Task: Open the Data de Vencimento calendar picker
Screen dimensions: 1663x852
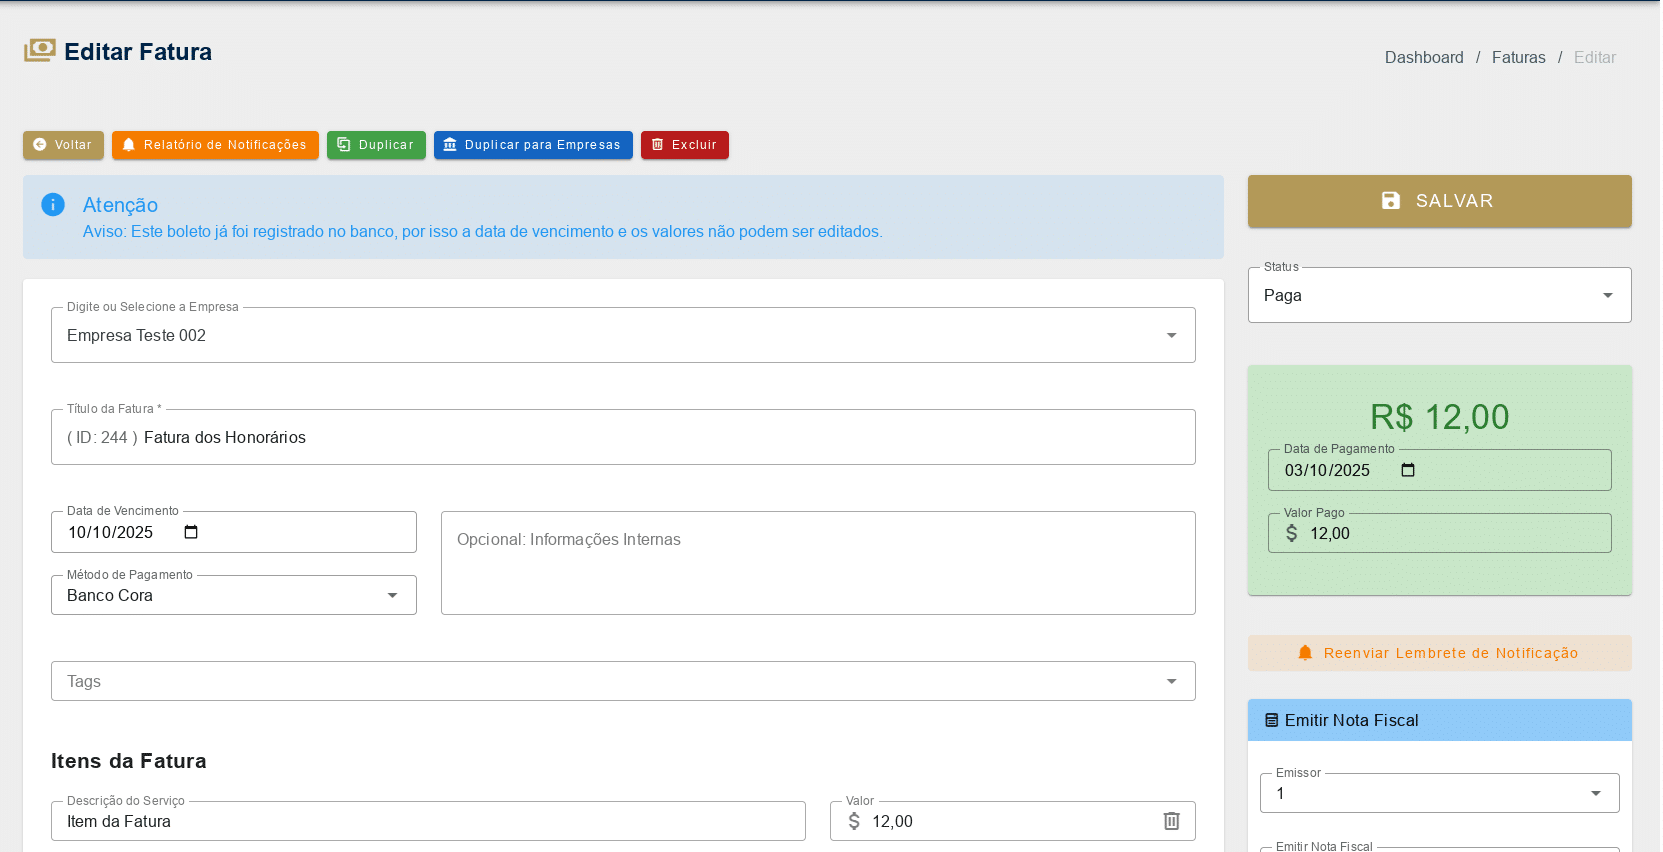Action: coord(191,532)
